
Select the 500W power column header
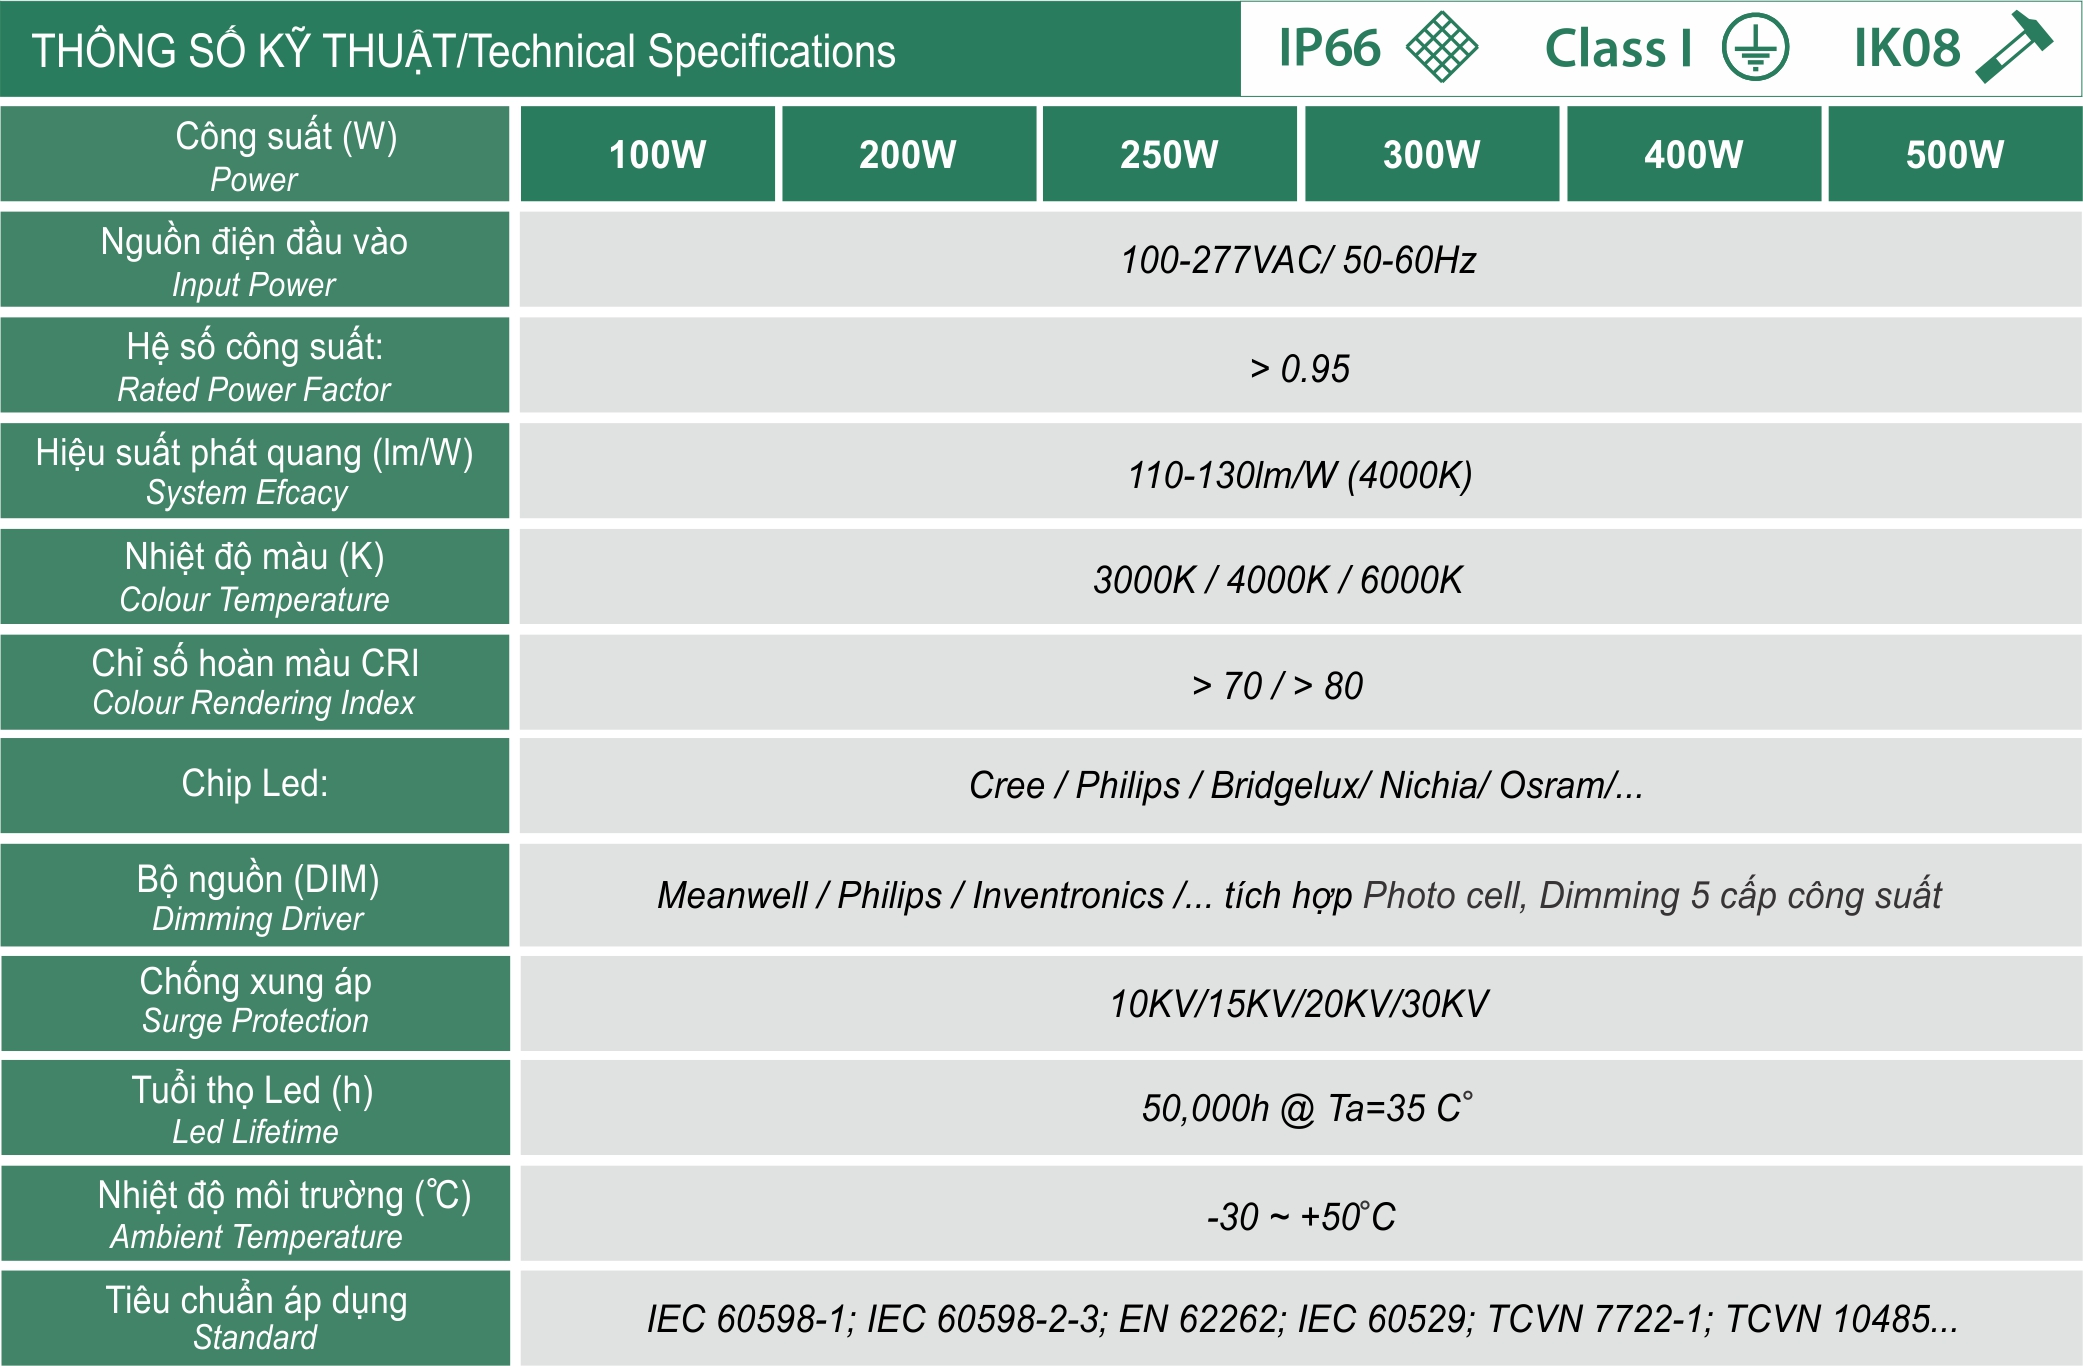[1955, 154]
